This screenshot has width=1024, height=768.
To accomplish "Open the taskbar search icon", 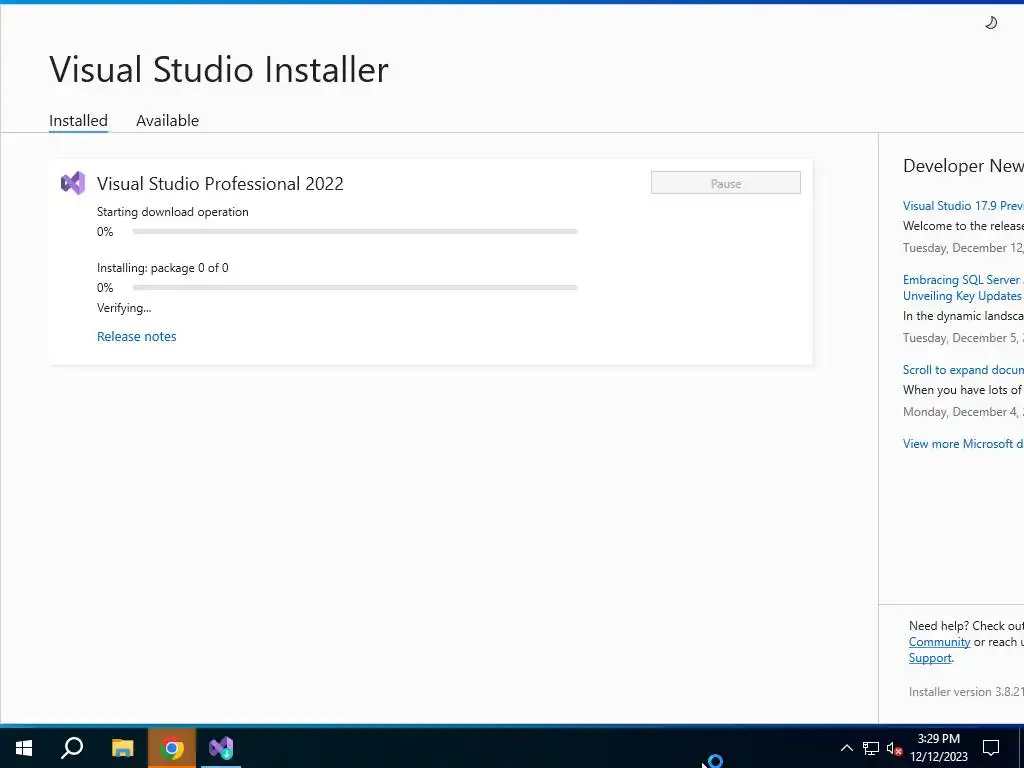I will coord(72,748).
